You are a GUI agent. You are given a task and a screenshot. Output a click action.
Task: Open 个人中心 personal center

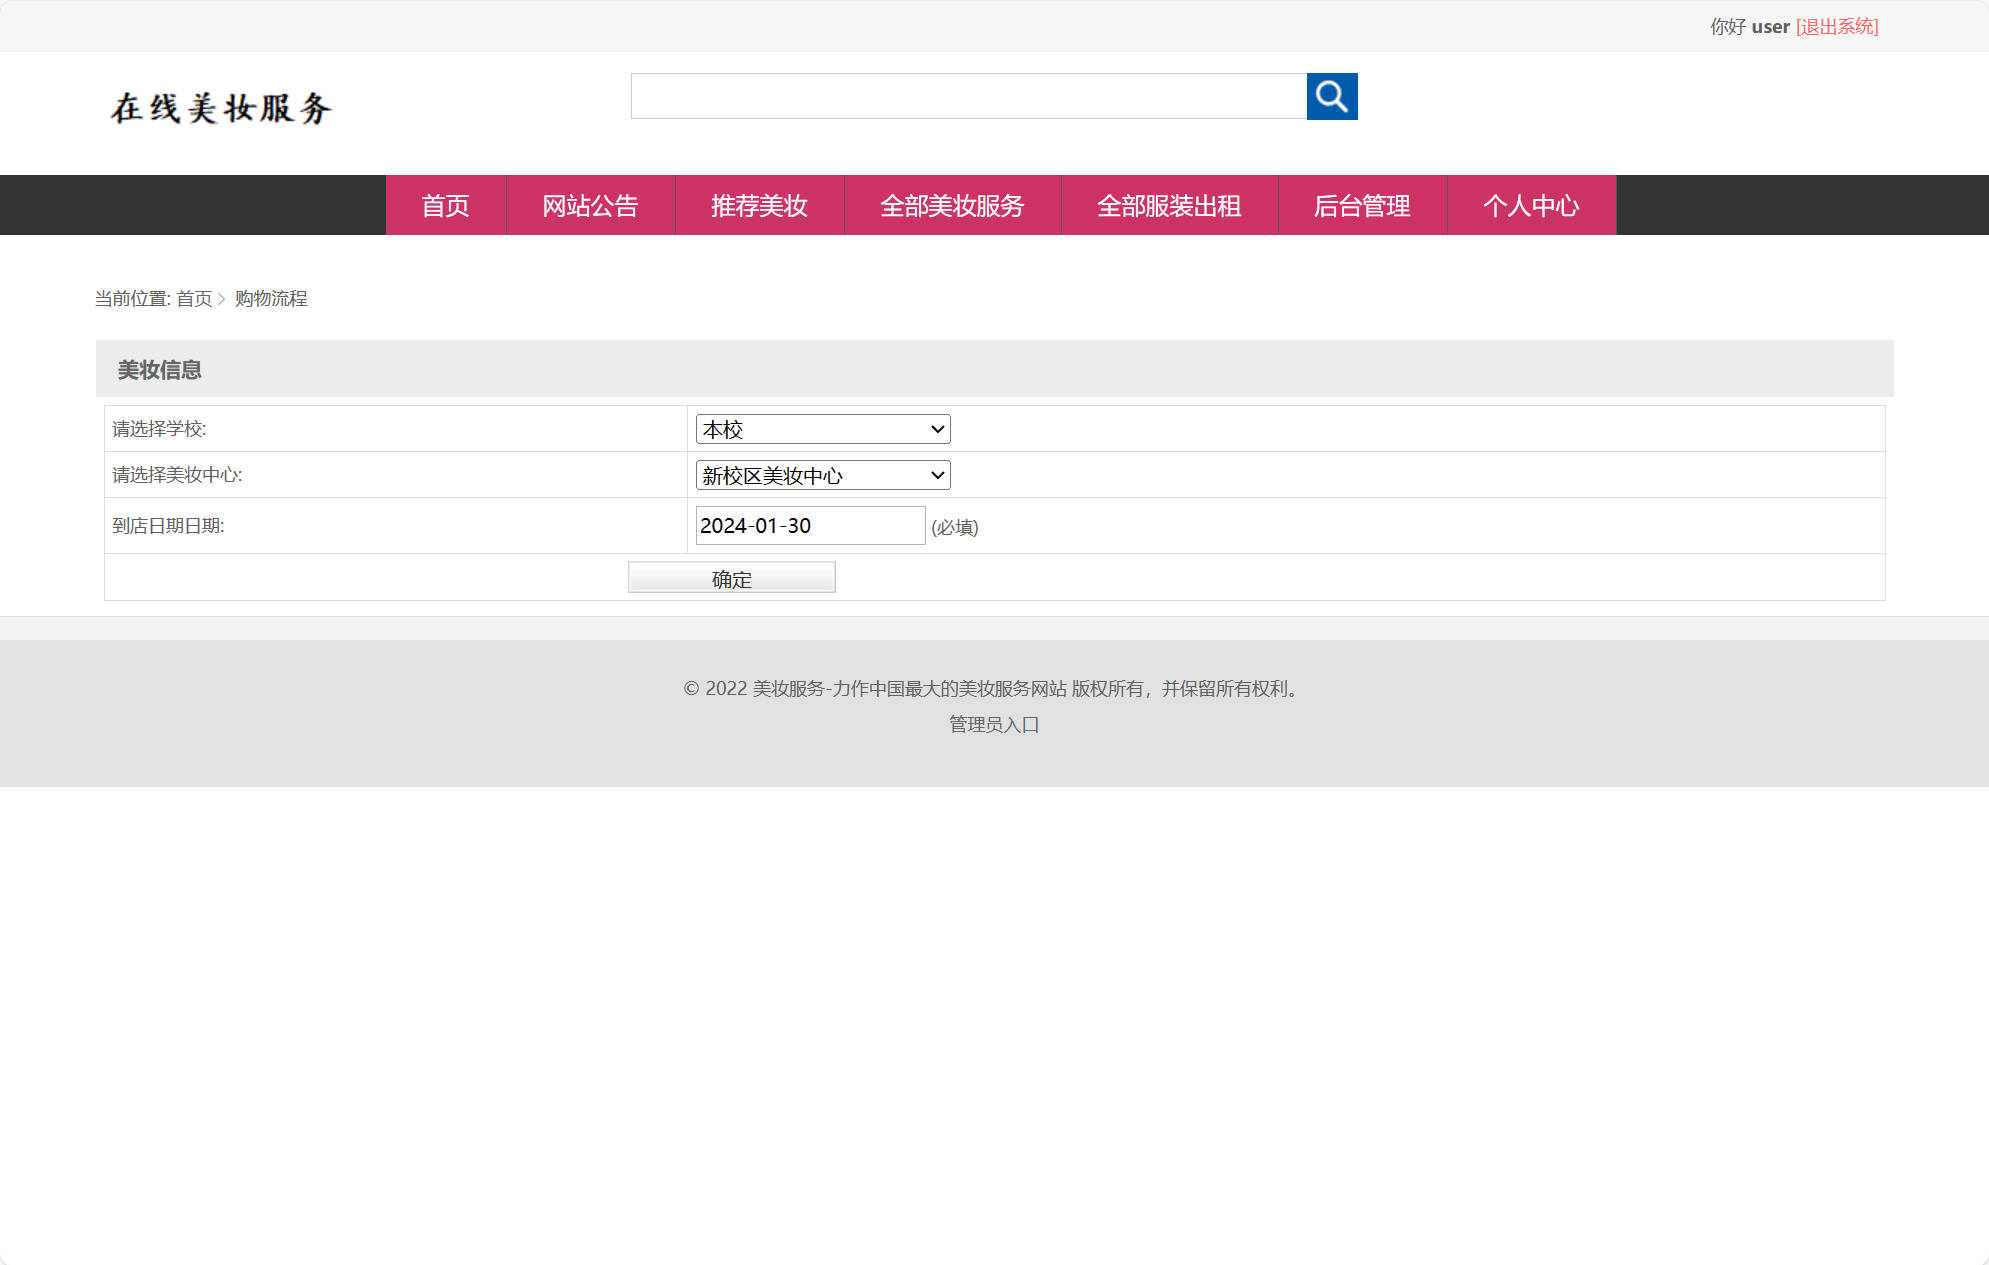1531,205
